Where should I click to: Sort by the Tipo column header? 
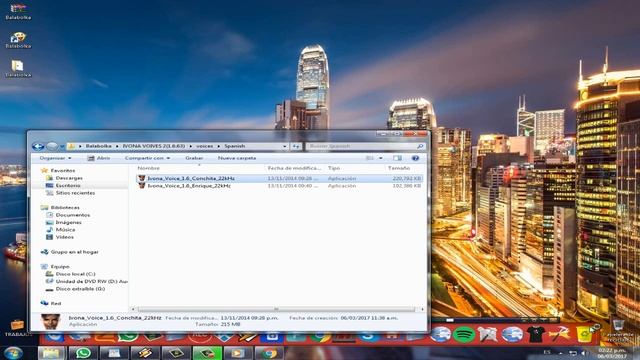(334, 168)
